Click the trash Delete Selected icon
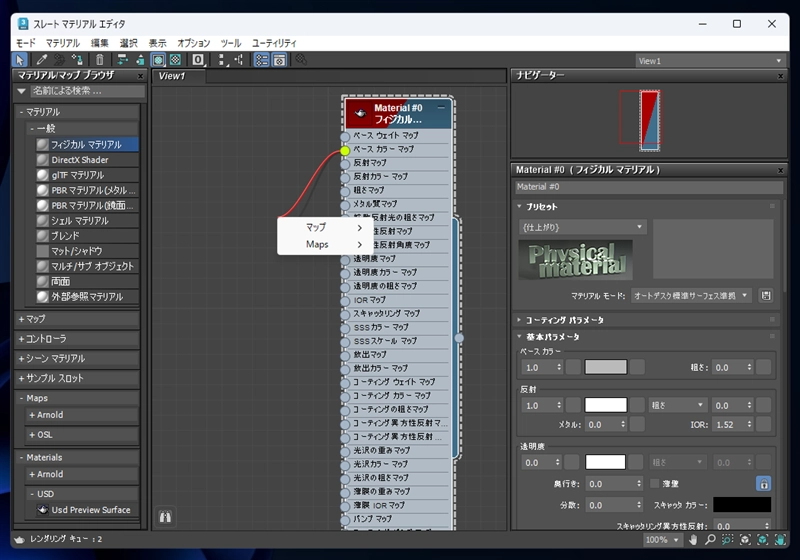The width and height of the screenshot is (800, 560). pyautogui.click(x=100, y=60)
